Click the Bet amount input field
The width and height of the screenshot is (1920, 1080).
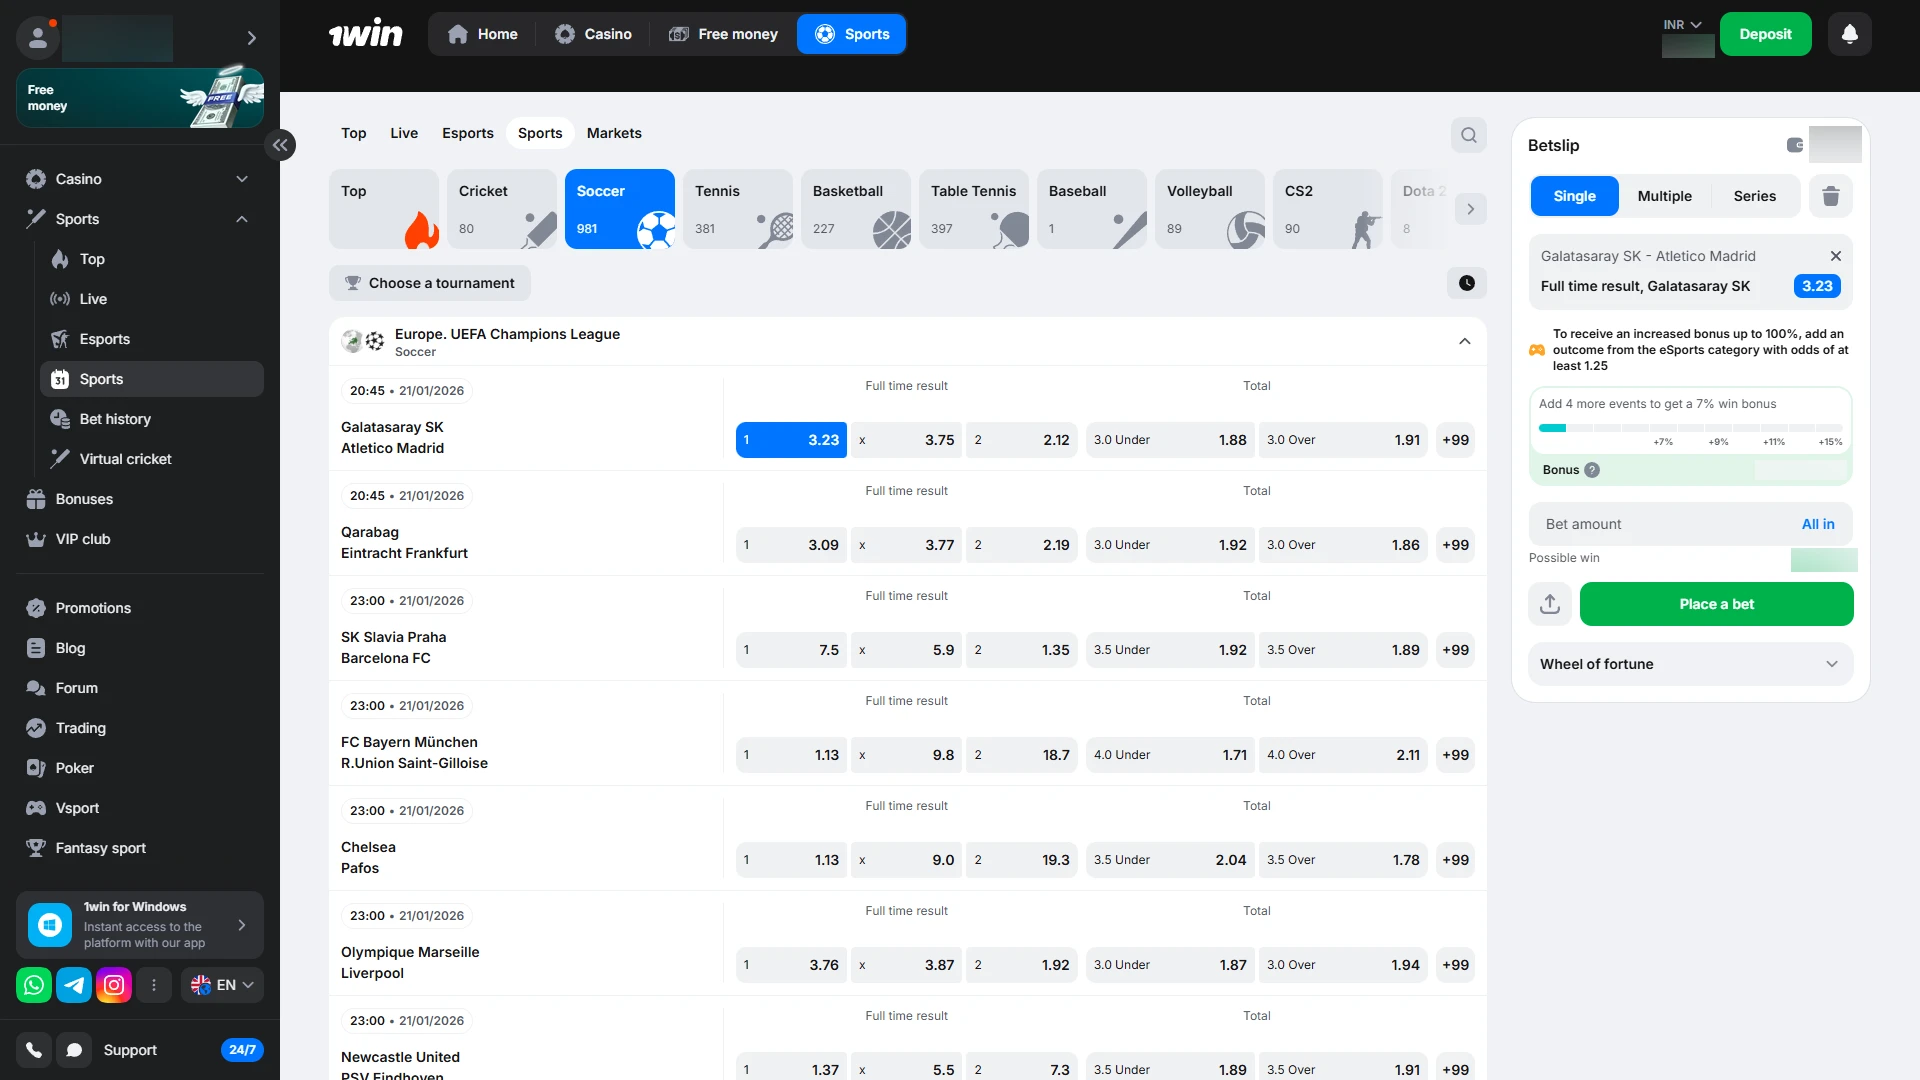tap(1660, 524)
